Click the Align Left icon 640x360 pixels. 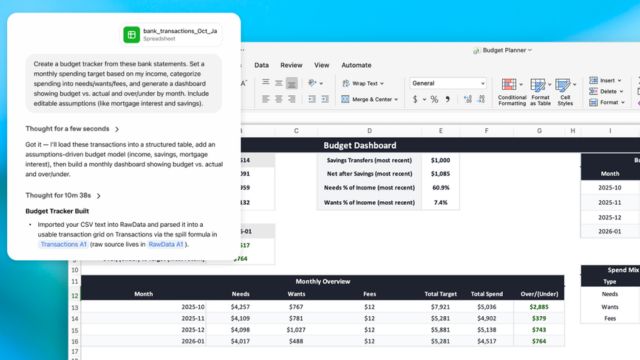click(266, 99)
